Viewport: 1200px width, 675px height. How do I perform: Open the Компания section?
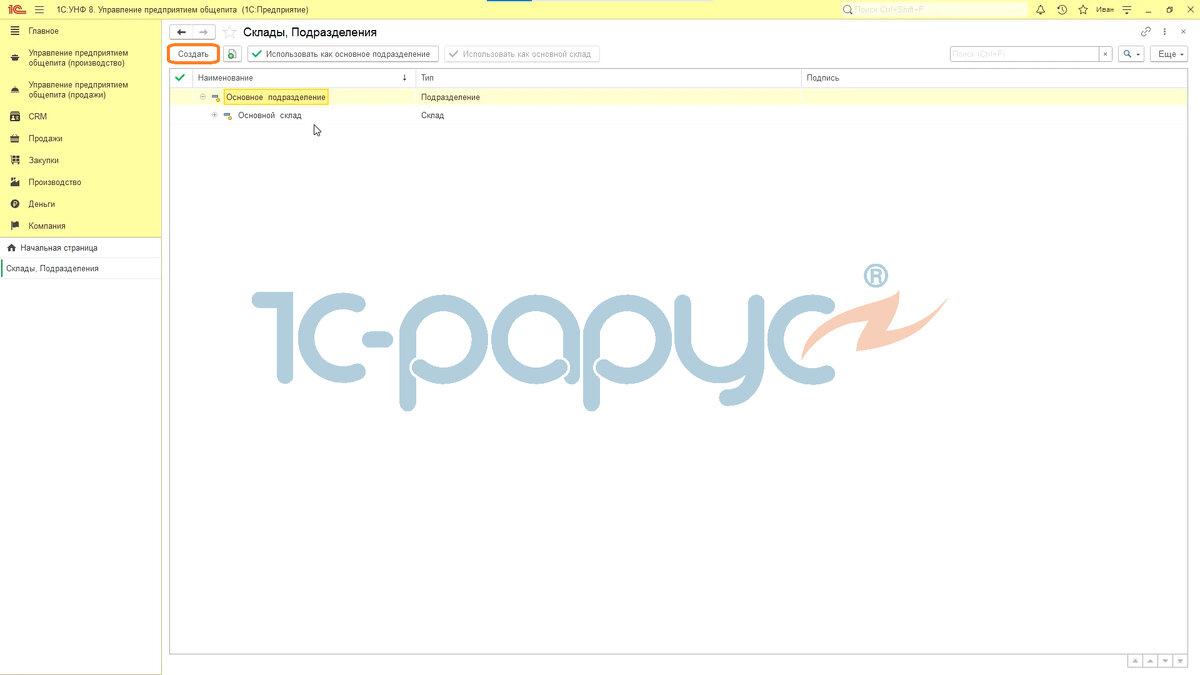click(80, 226)
